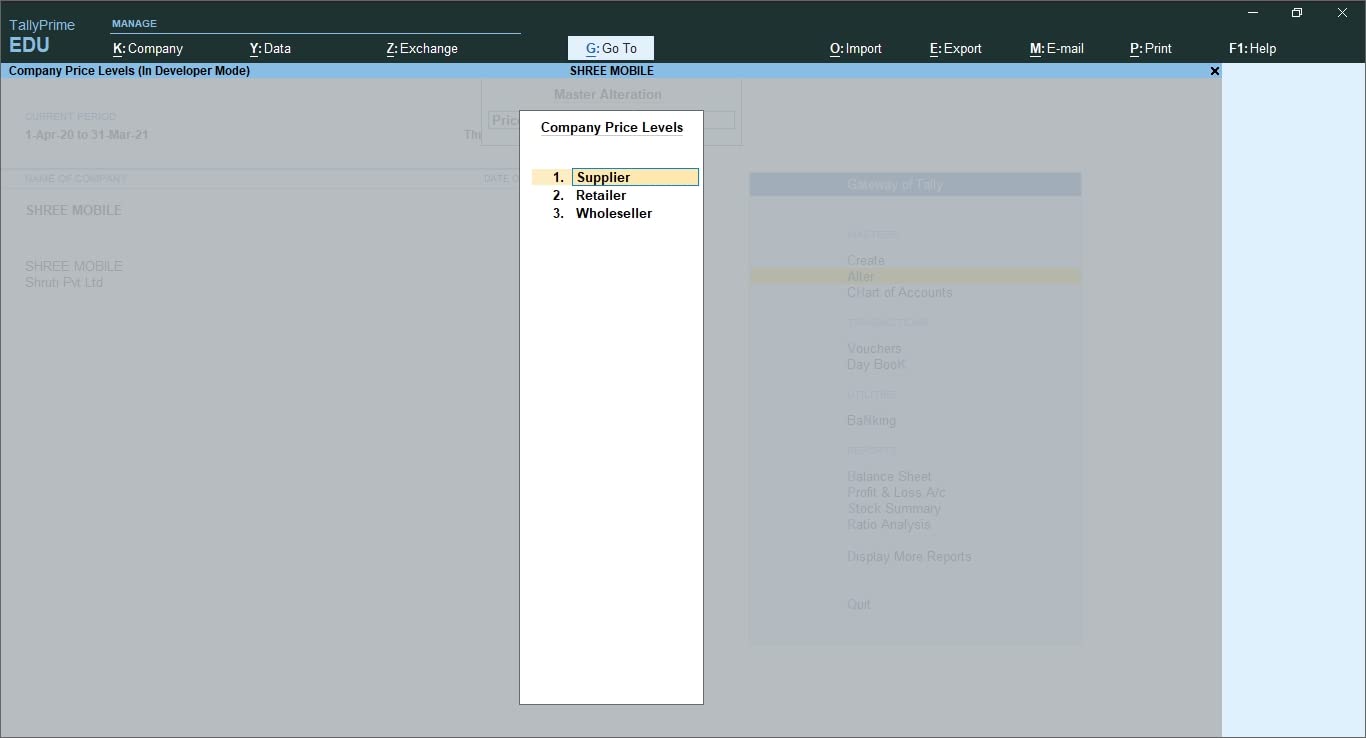Open the Company menu

coord(147,47)
